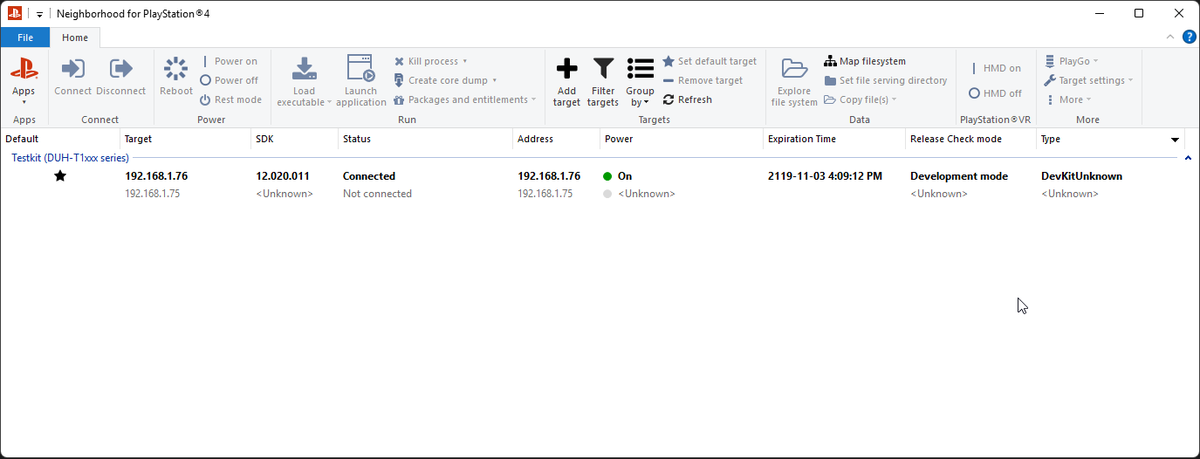The width and height of the screenshot is (1200, 459).
Task: Click expiration time 2119-11-03 4:09:12 PM
Action: click(x=825, y=176)
